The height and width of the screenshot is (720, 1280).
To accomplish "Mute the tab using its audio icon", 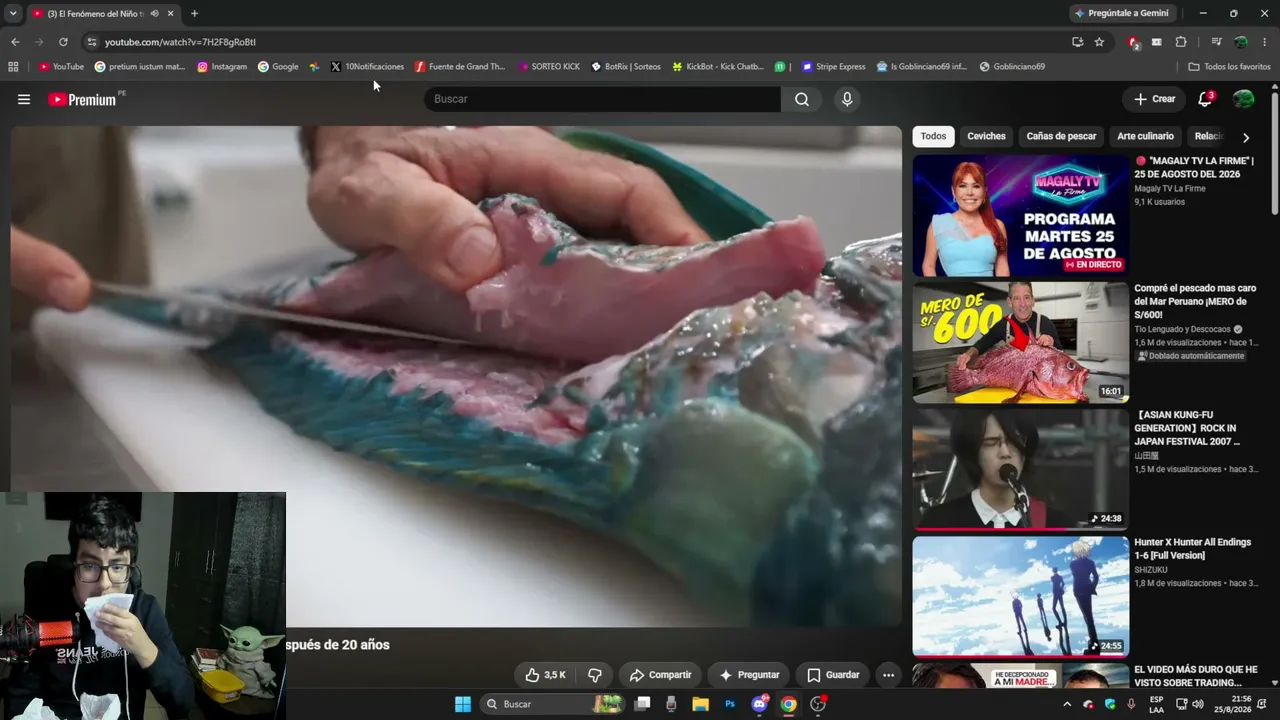I will (154, 13).
